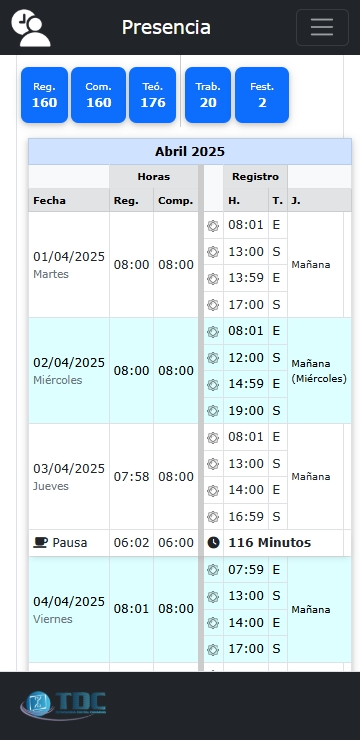
Task: Click the coffee cup Pausa icon
Action: [41, 543]
